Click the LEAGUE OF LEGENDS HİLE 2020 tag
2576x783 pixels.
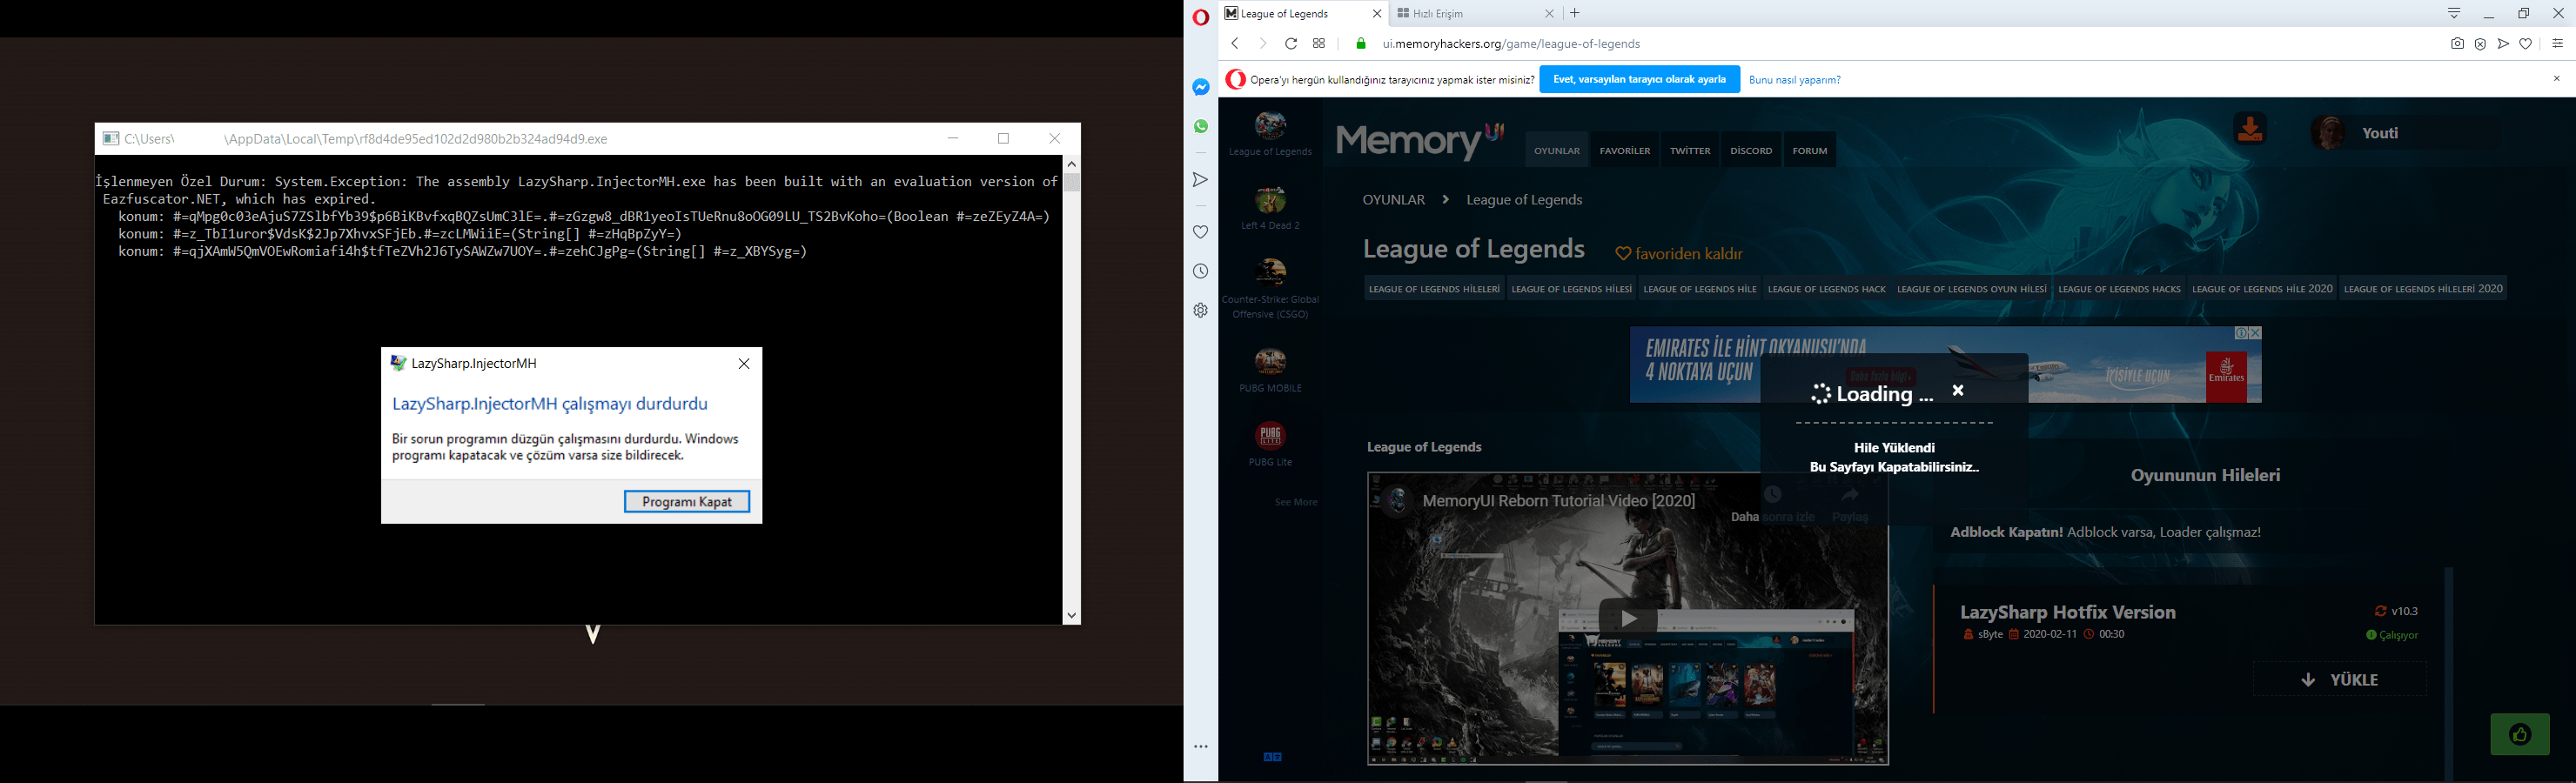tap(2262, 289)
